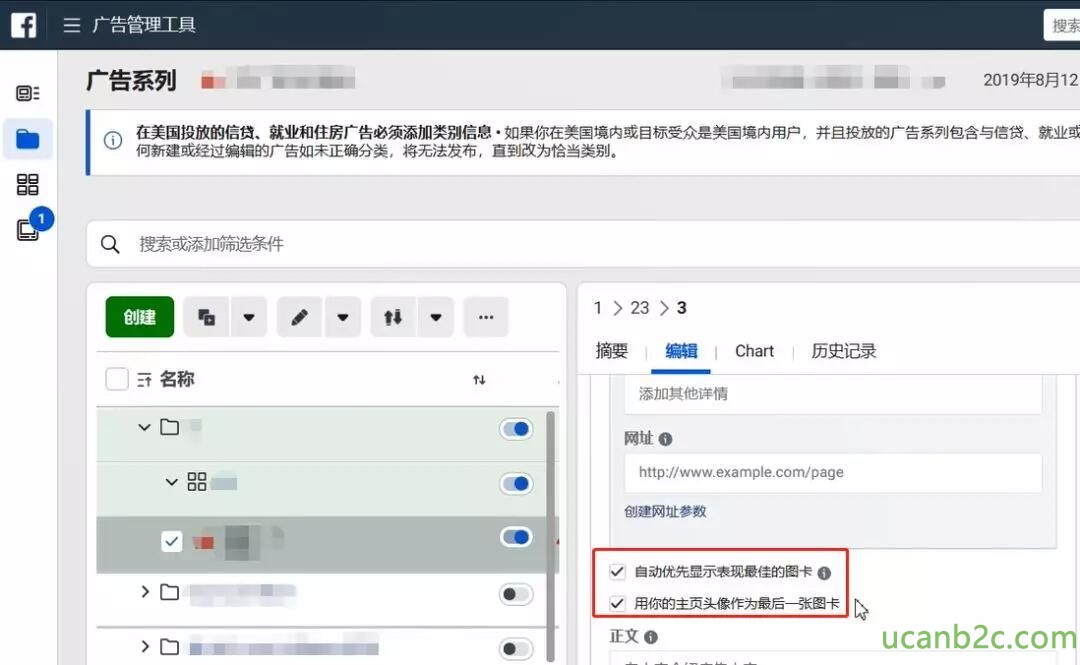Click folder icon of the first campaign row
1080x665 pixels.
pyautogui.click(x=169, y=427)
